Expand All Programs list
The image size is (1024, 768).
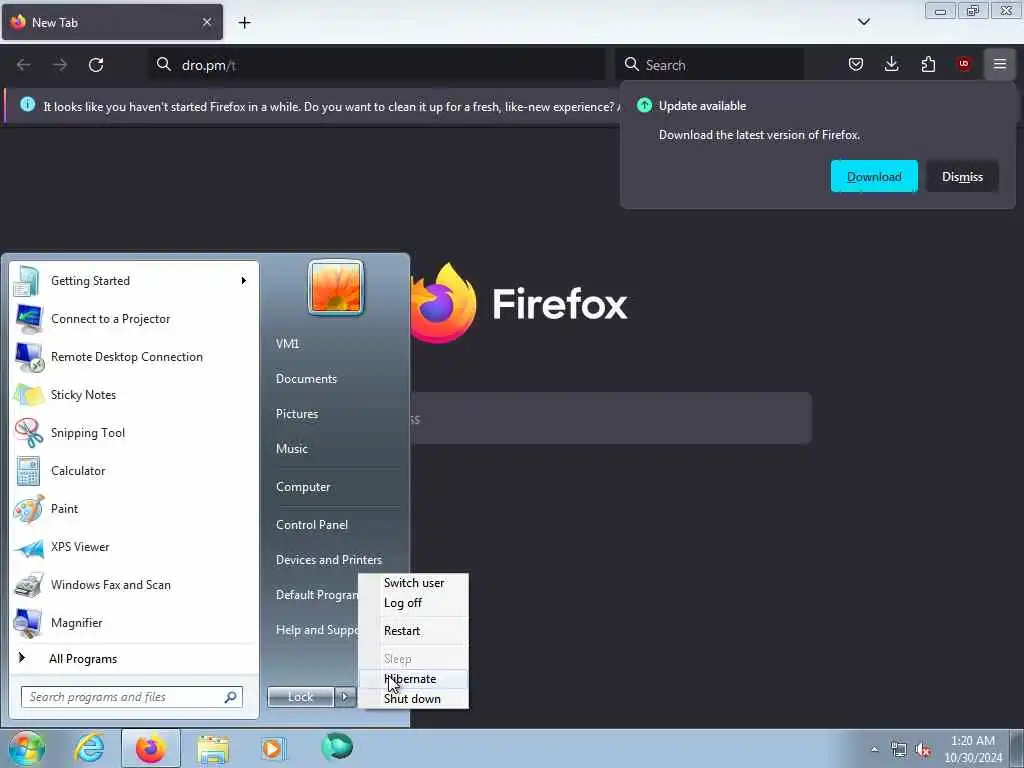[x=134, y=659]
